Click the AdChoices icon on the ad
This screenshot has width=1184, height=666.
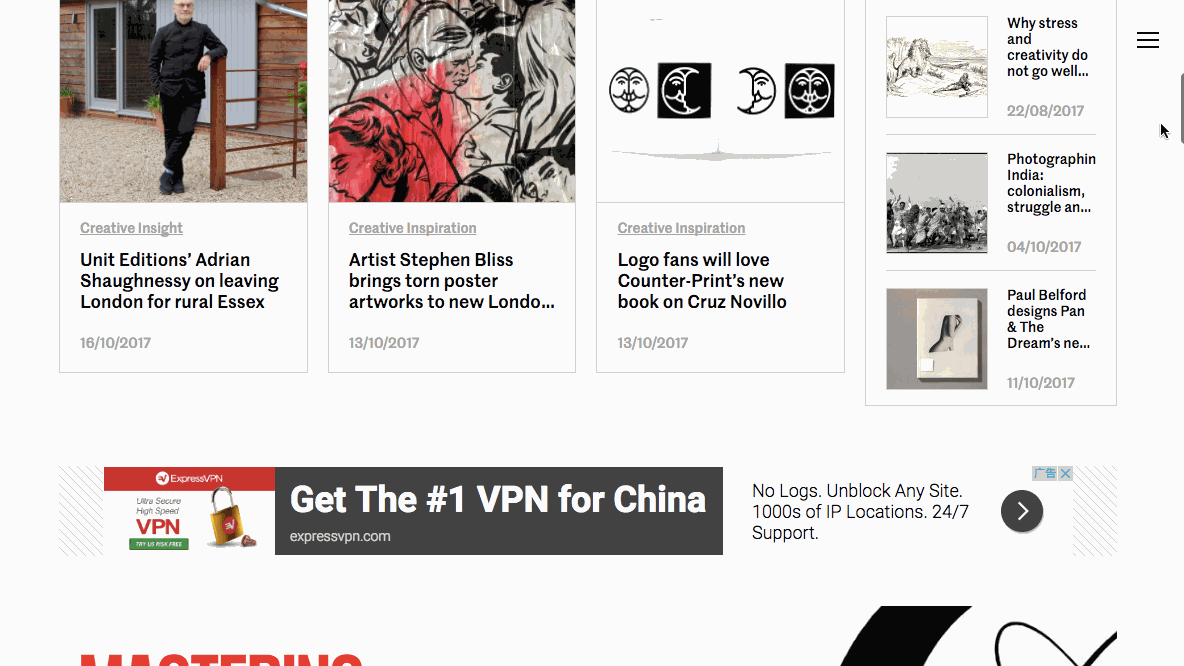(x=1045, y=473)
